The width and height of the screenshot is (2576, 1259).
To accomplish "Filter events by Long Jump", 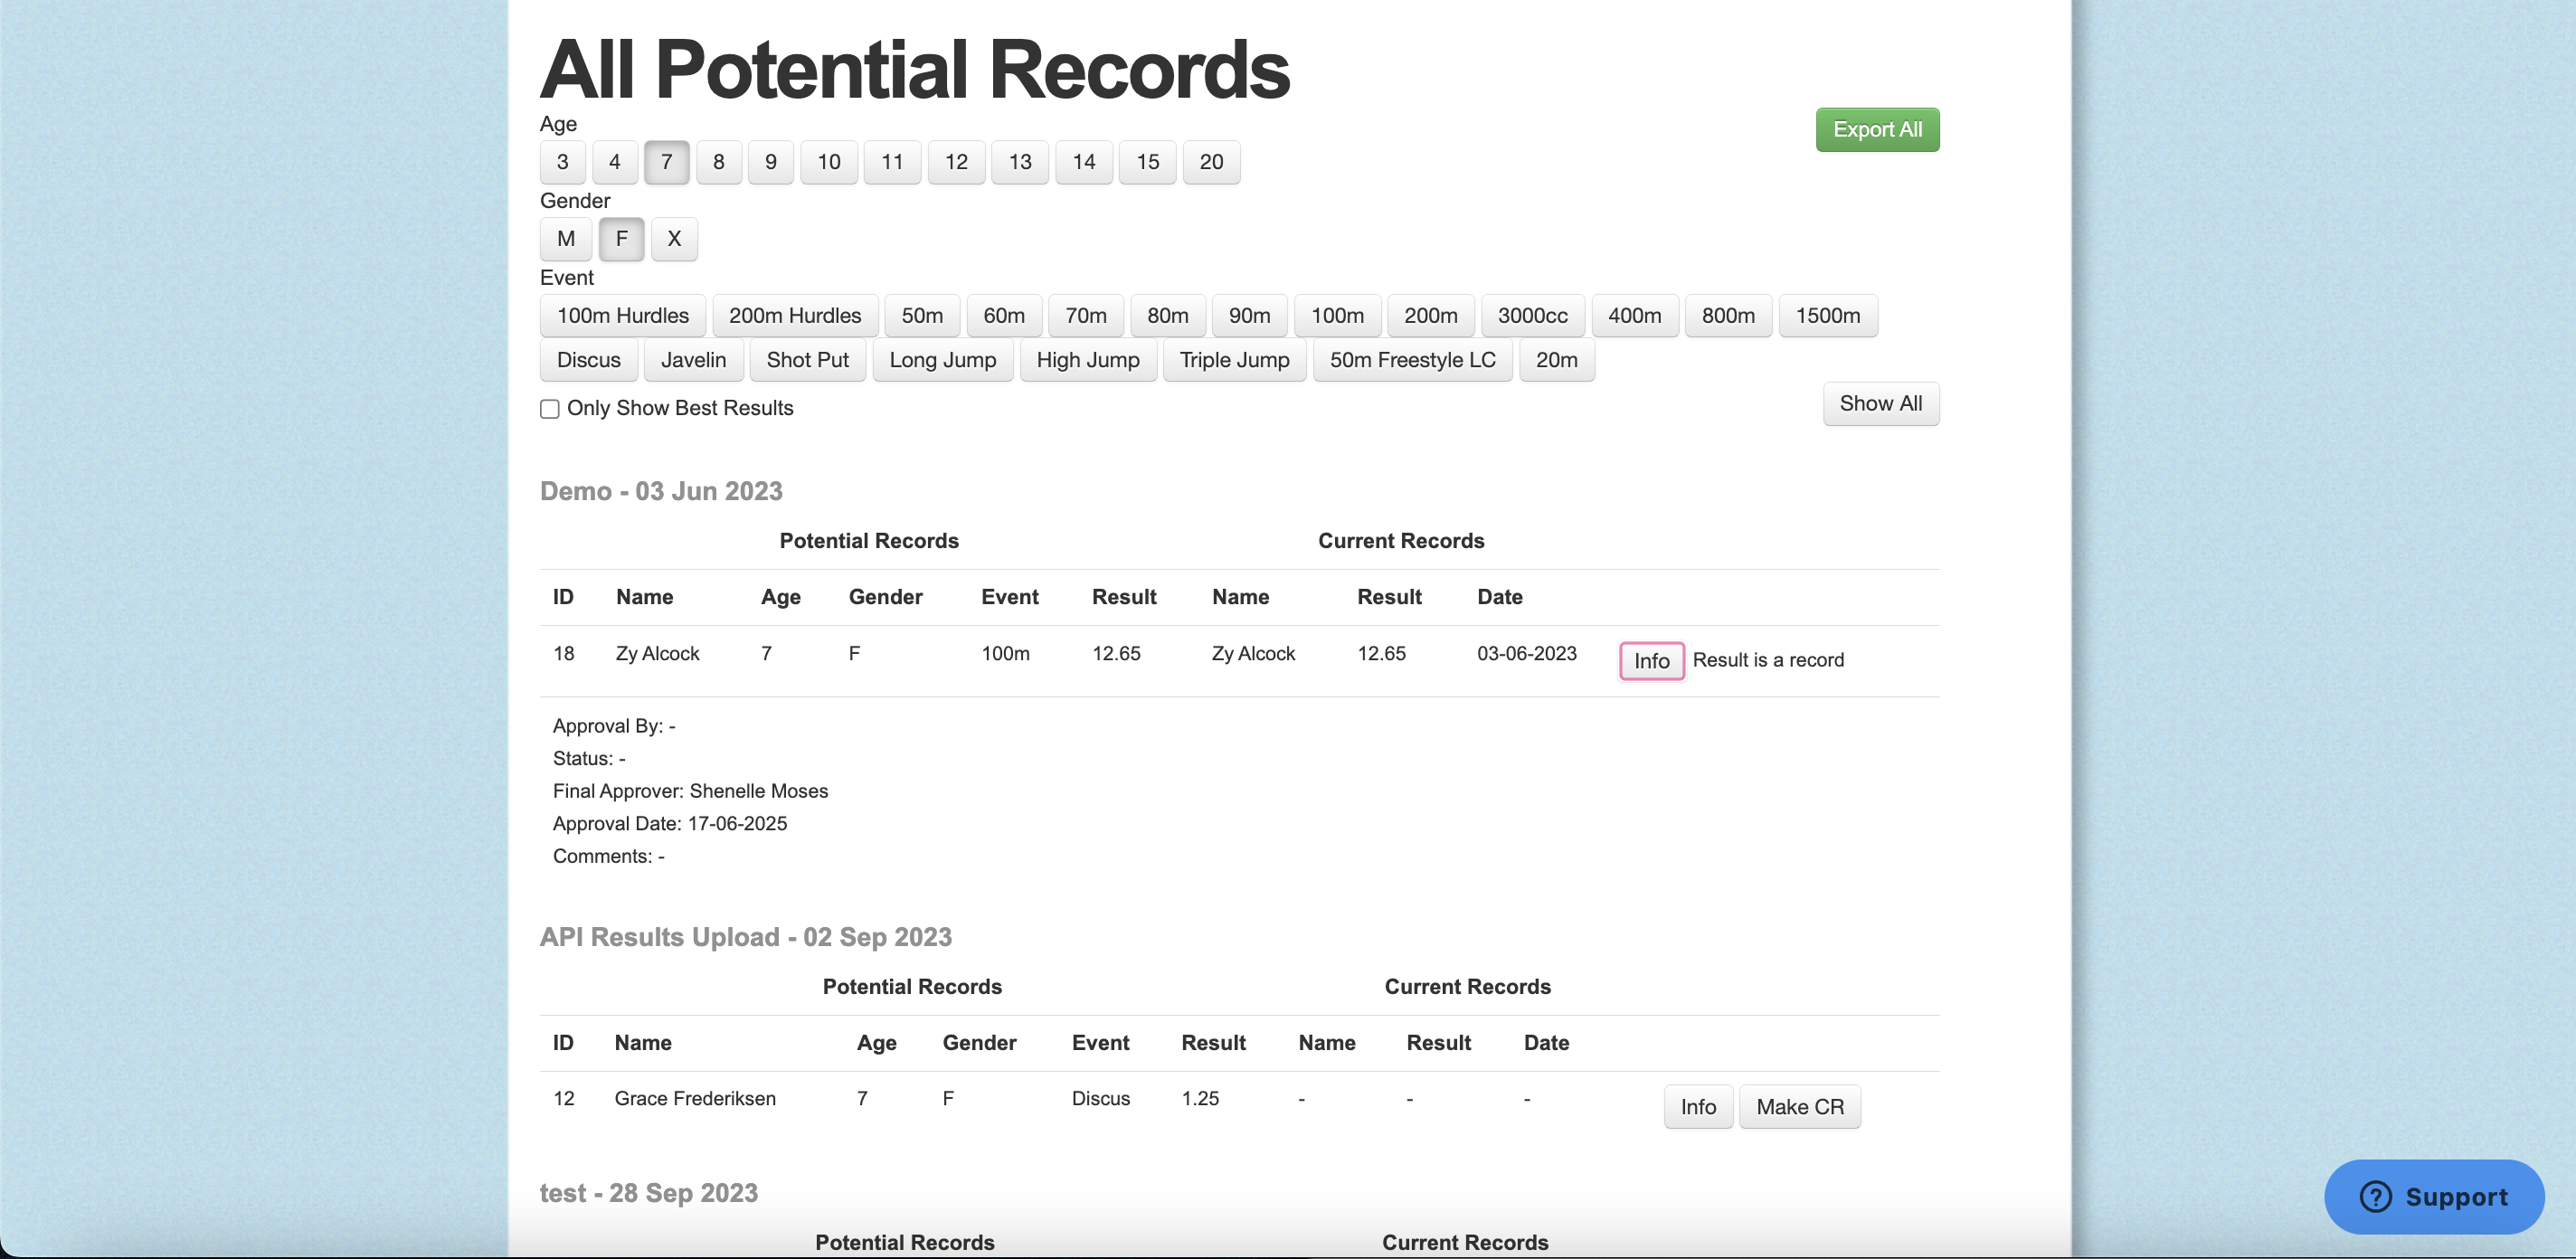I will (x=943, y=360).
